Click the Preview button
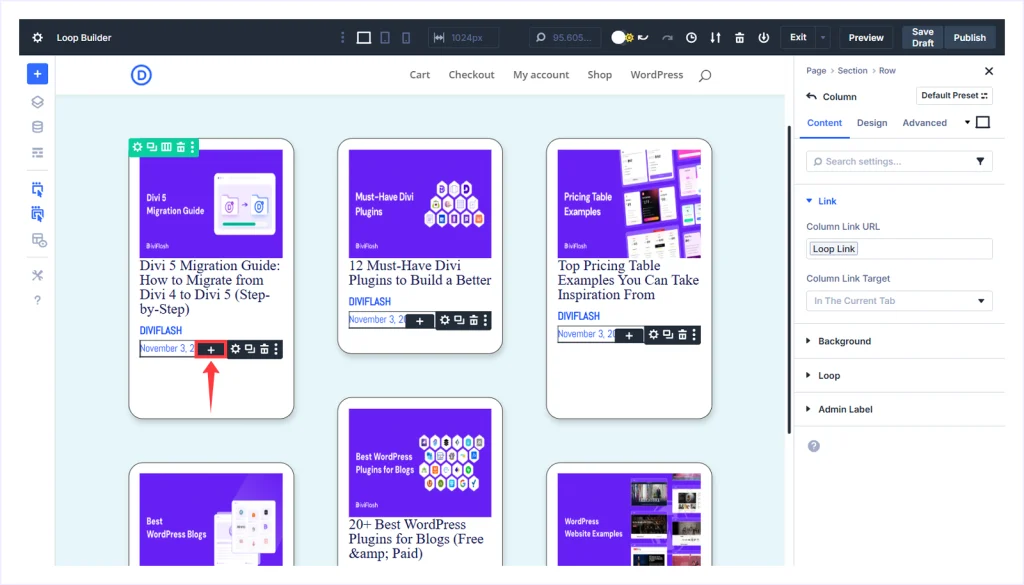The image size is (1024, 585). point(866,38)
